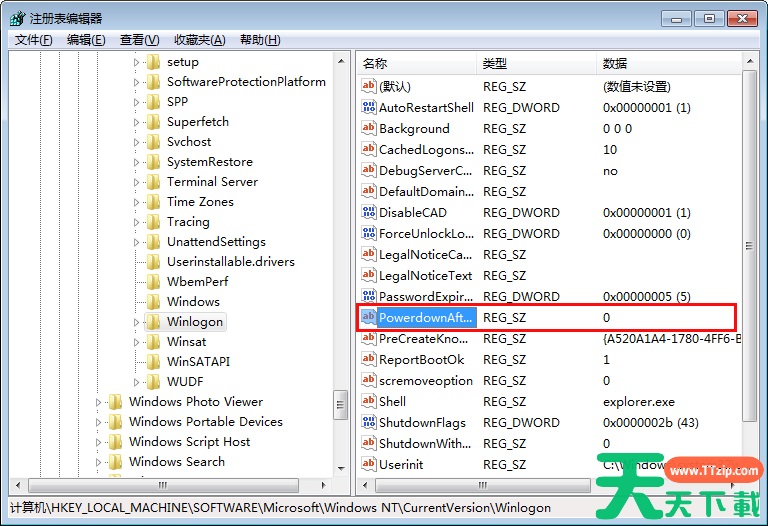Click values pane horizontal scrollbar thumb
This screenshot has width=768, height=526.
pos(482,485)
